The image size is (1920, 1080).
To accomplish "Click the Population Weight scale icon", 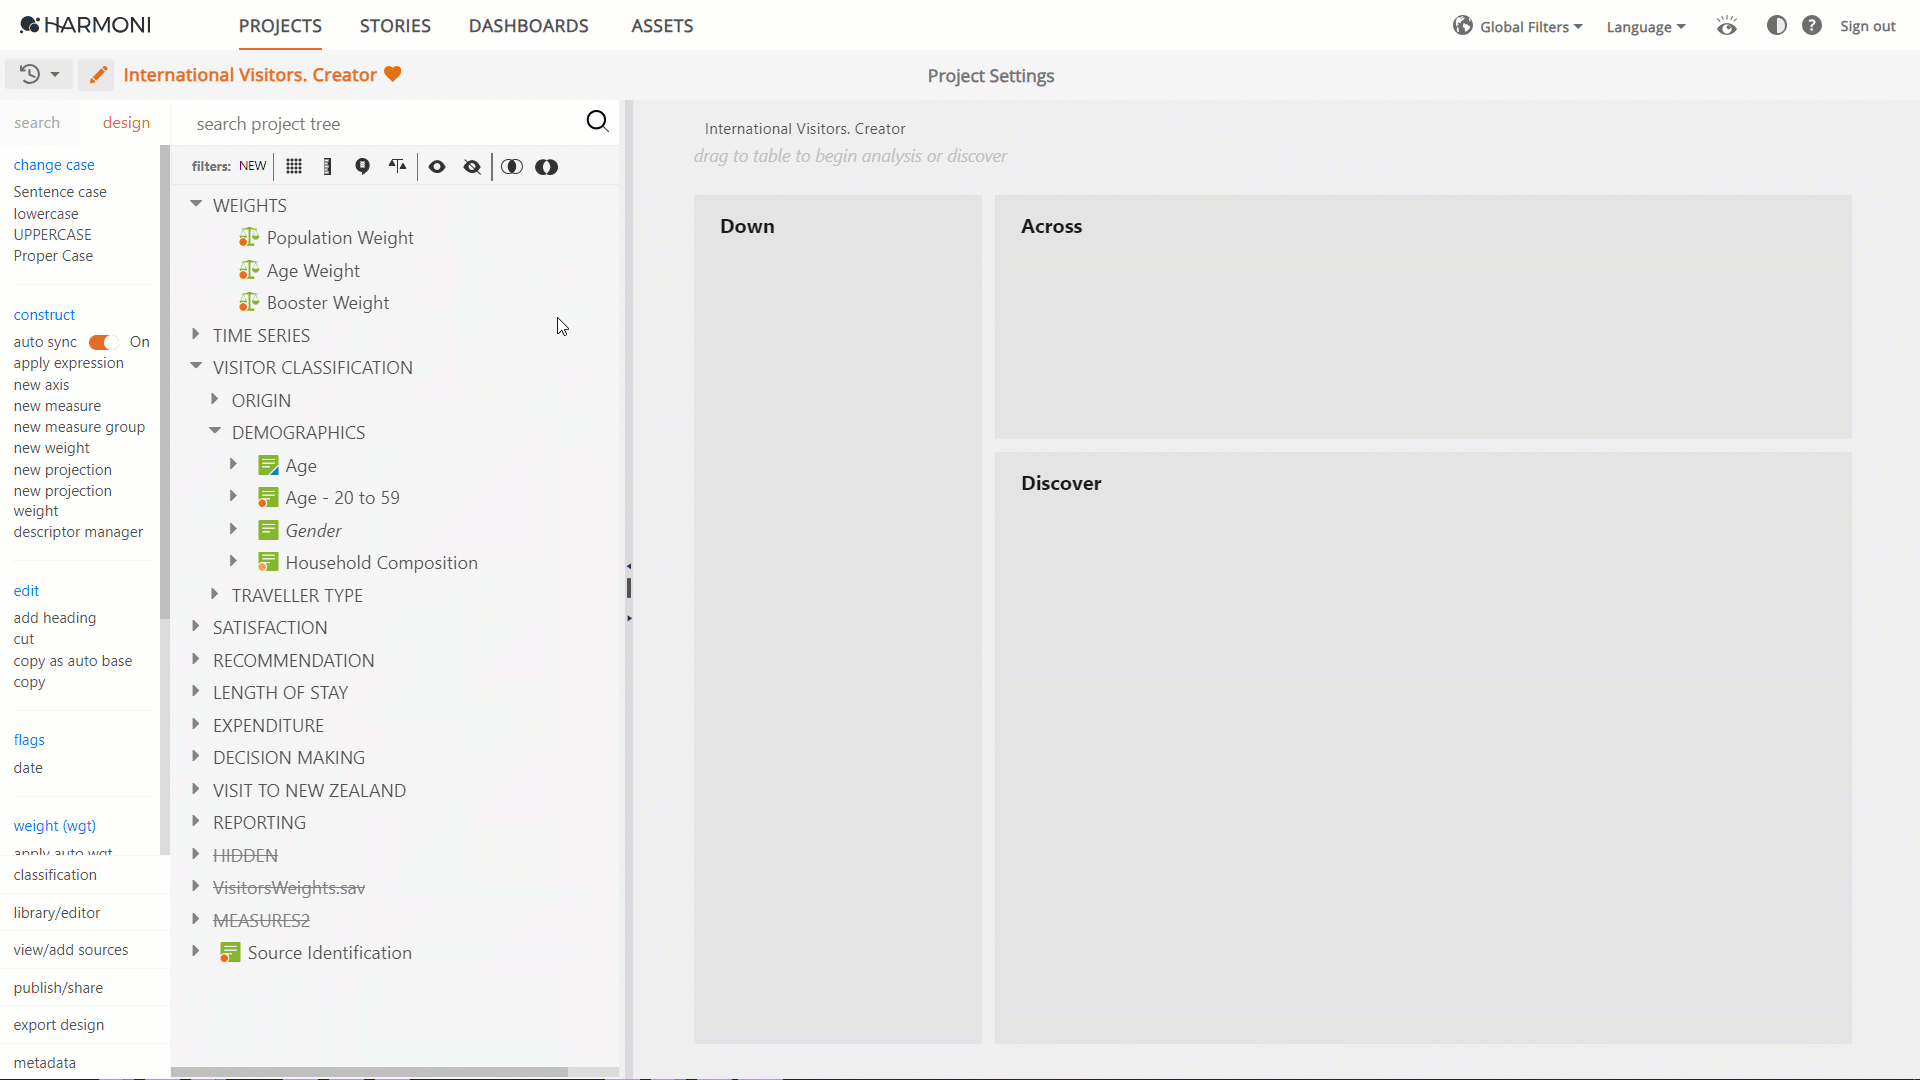I will coord(249,238).
